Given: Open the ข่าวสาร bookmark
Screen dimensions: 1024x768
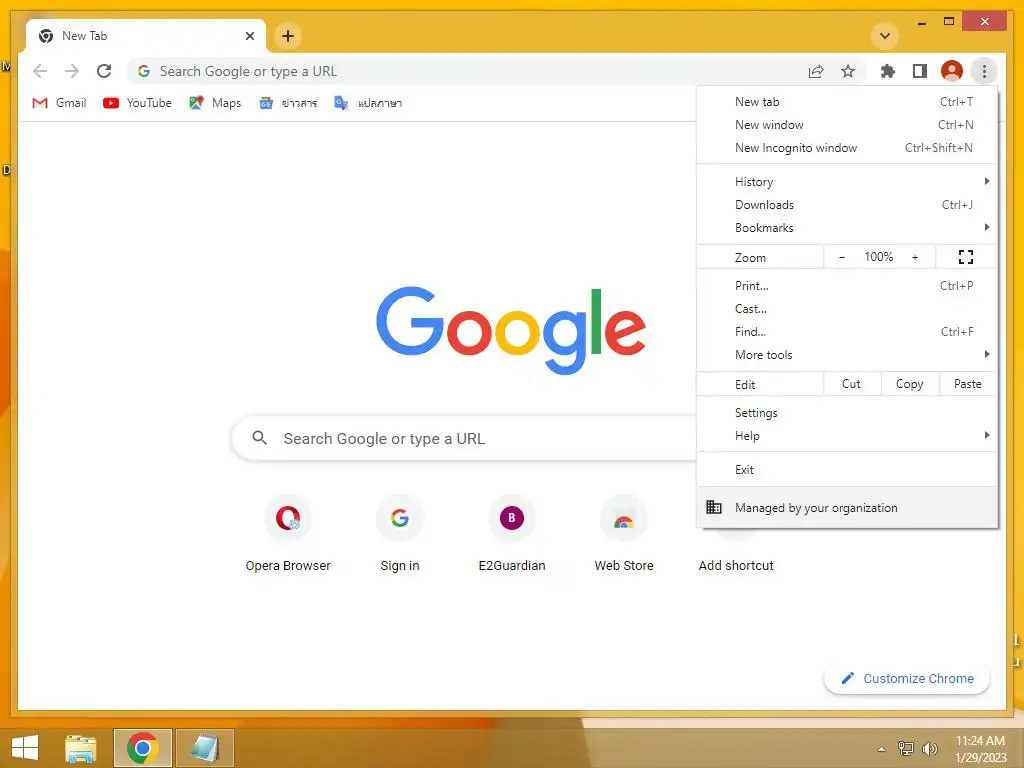Looking at the screenshot, I should pos(288,103).
